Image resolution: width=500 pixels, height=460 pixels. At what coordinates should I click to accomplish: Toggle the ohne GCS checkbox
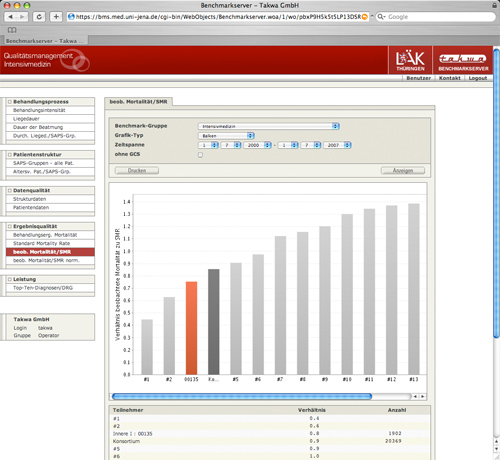click(200, 155)
